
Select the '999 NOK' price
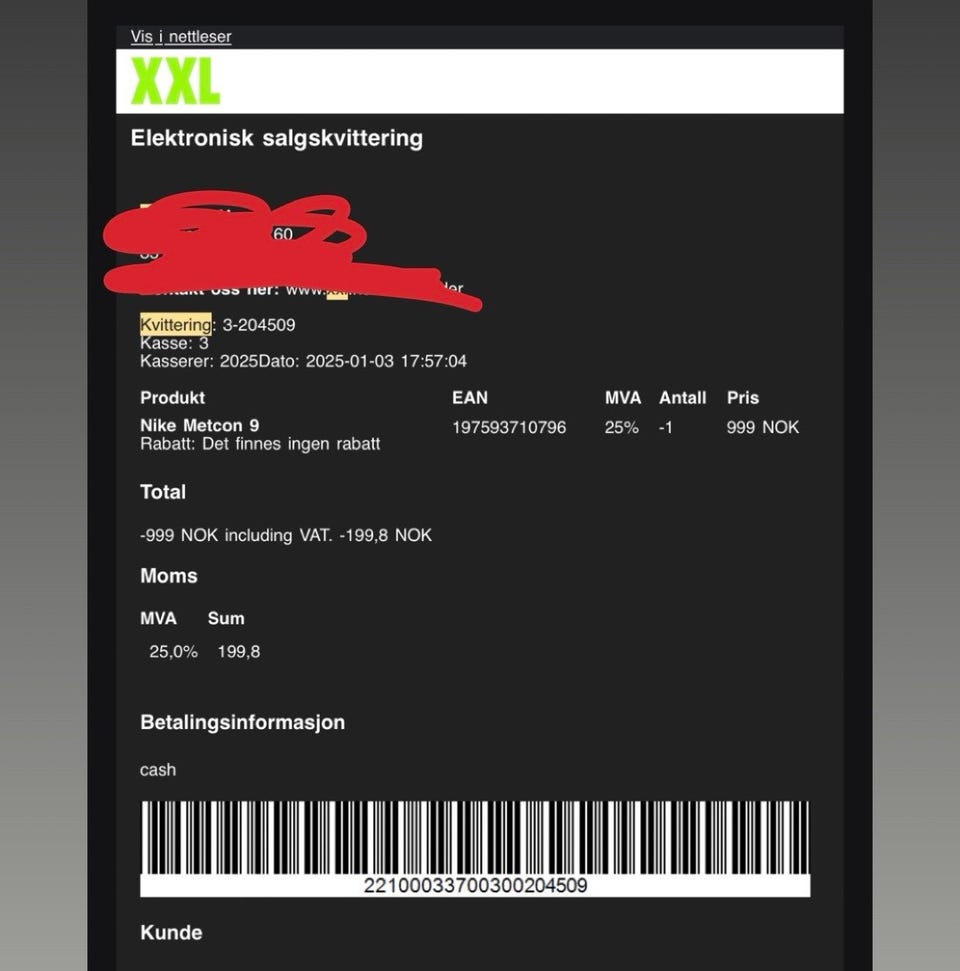[x=763, y=427]
